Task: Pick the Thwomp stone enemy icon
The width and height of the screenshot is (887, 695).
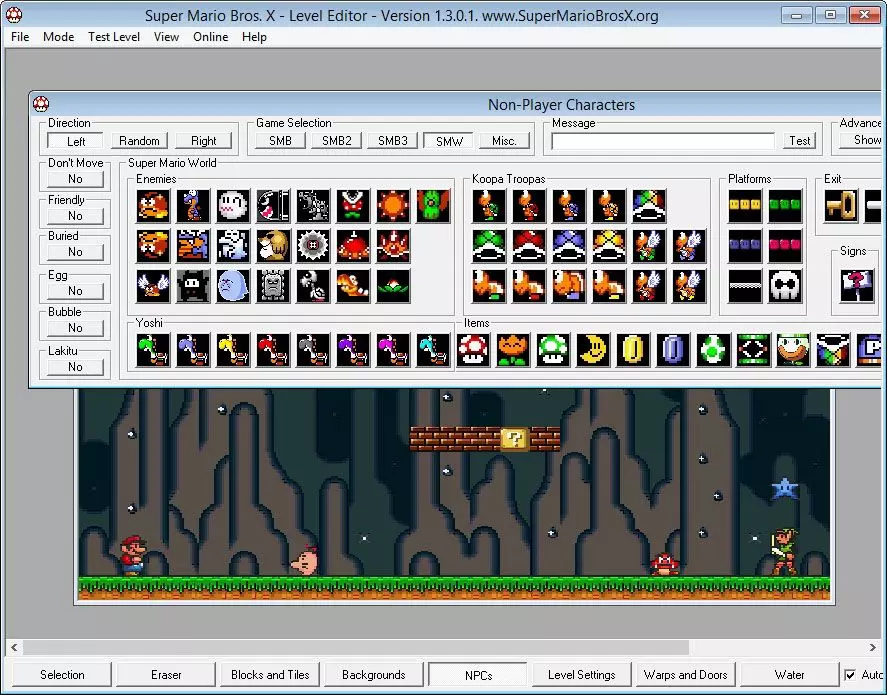Action: pos(273,286)
